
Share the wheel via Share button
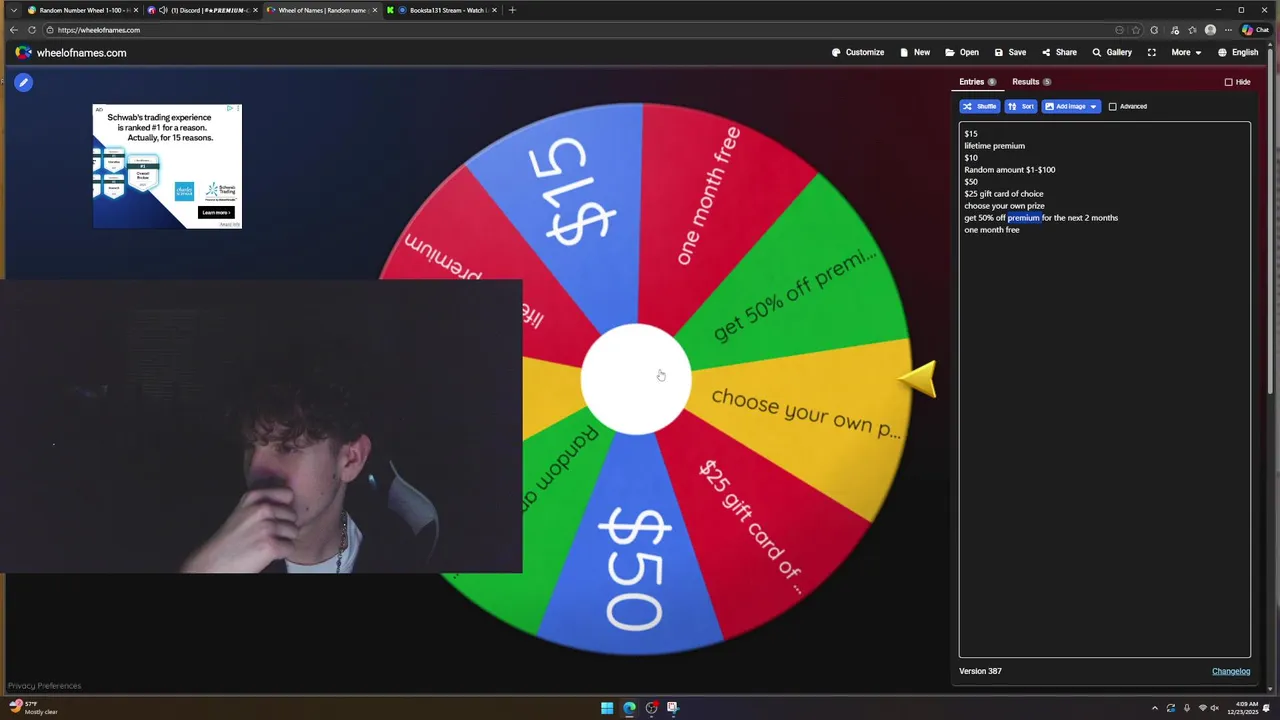[x=1059, y=52]
